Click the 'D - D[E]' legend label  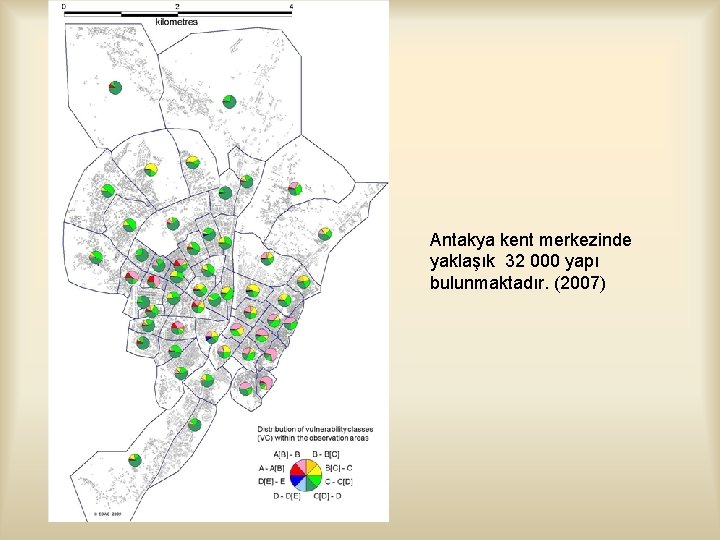coord(287,496)
